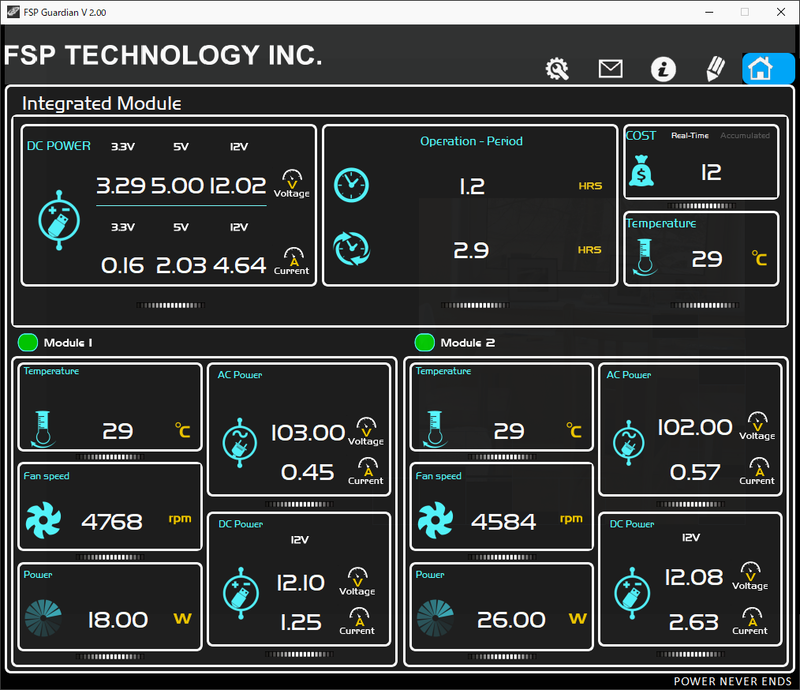Click the 103.00 AC voltage reading
Image resolution: width=800 pixels, height=690 pixels.
click(308, 433)
